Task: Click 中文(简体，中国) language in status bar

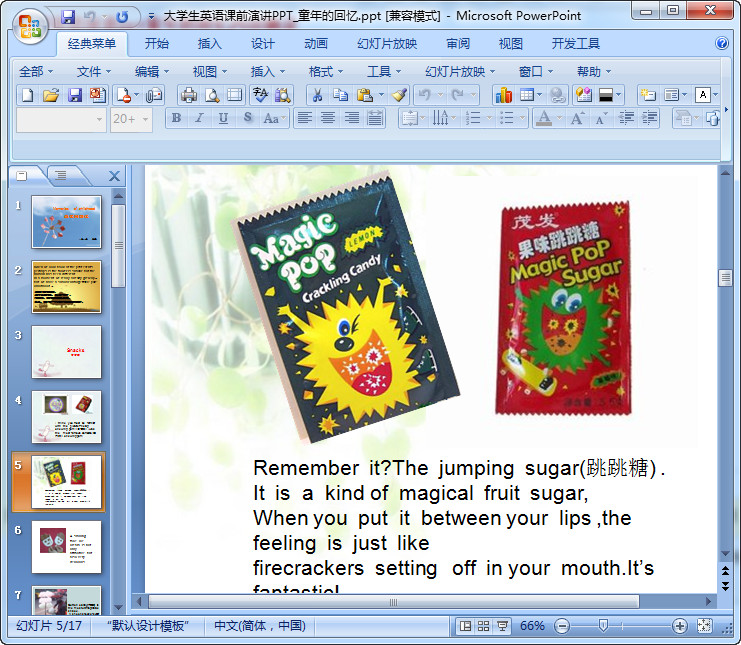Action: [x=260, y=626]
